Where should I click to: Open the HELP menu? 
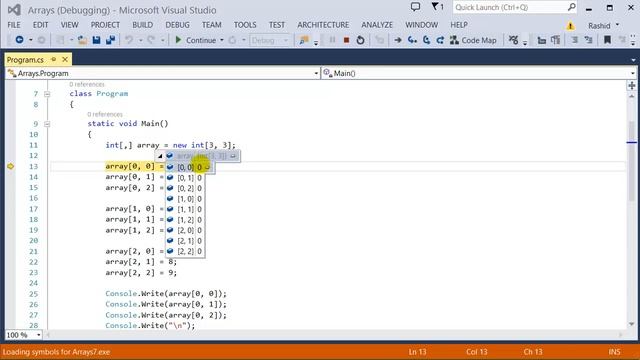459,25
